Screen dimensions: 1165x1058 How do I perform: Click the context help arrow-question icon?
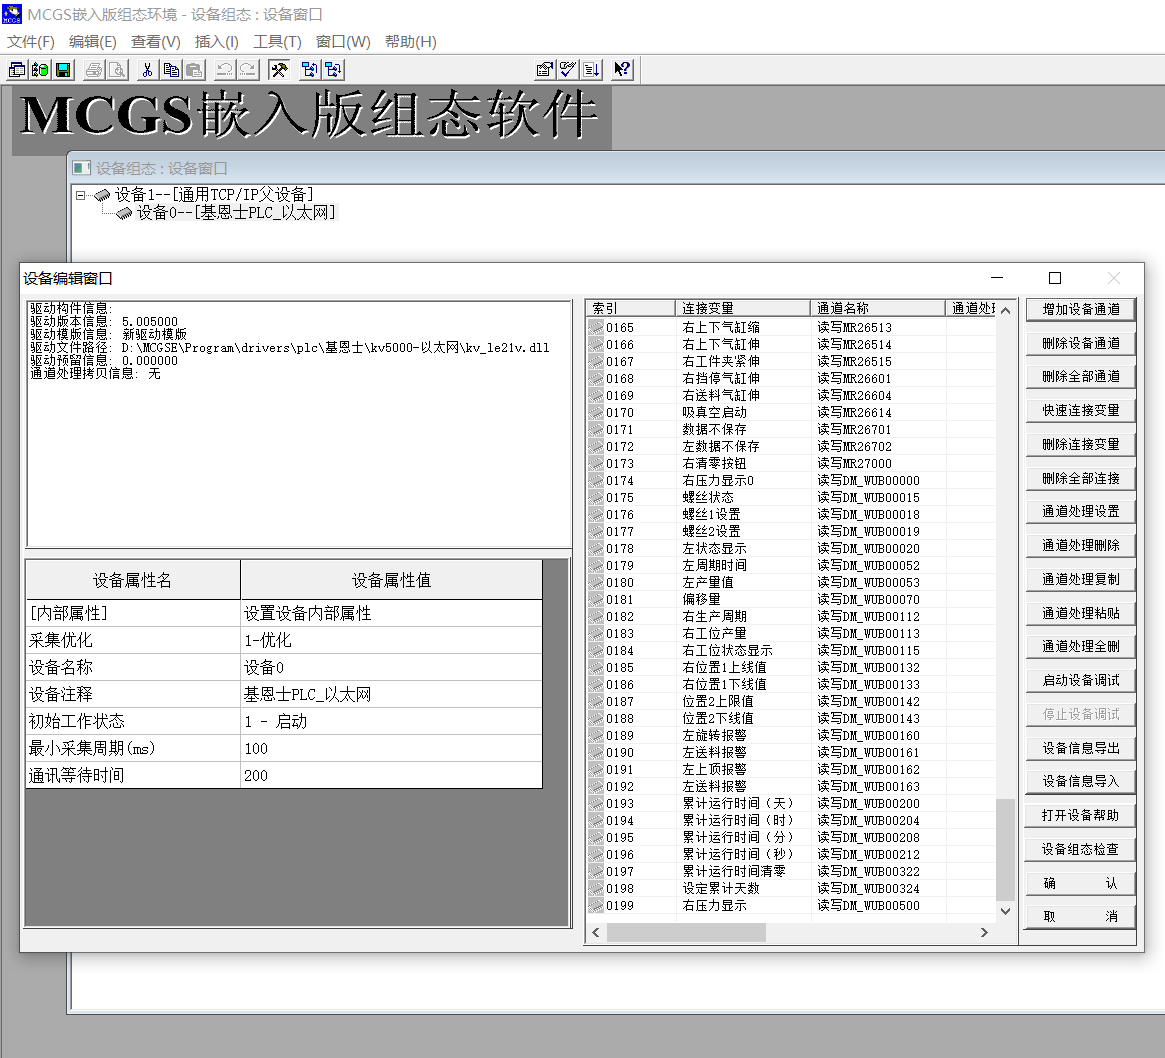(622, 70)
